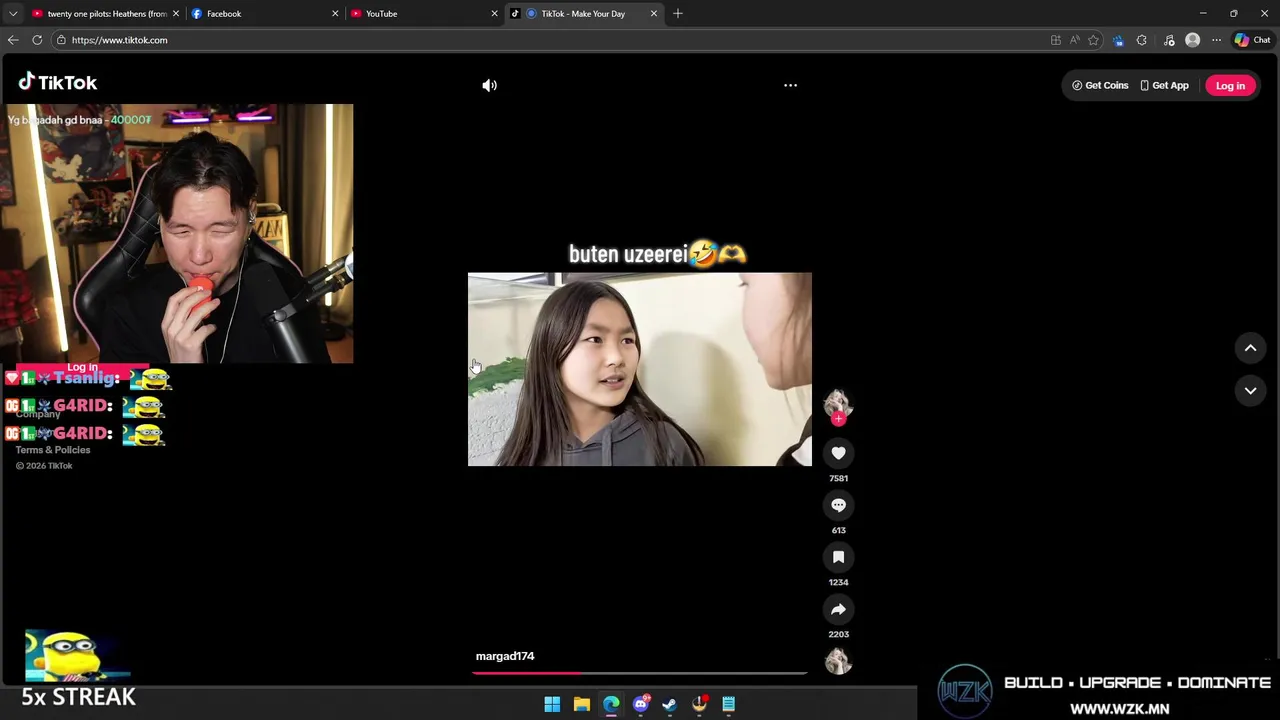Go to previous video arrow
This screenshot has height=720, width=1280.
pyautogui.click(x=1250, y=348)
